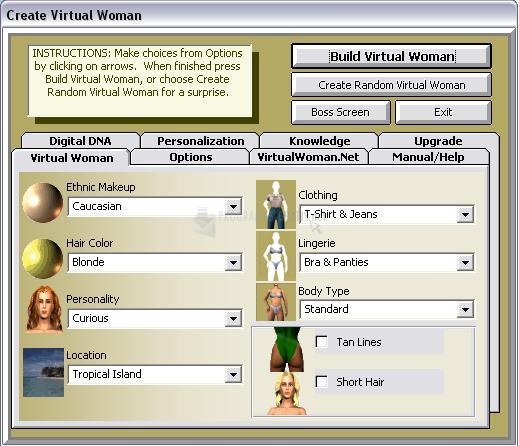Click the Boss Screen button
This screenshot has width=519, height=446.
tap(340, 112)
